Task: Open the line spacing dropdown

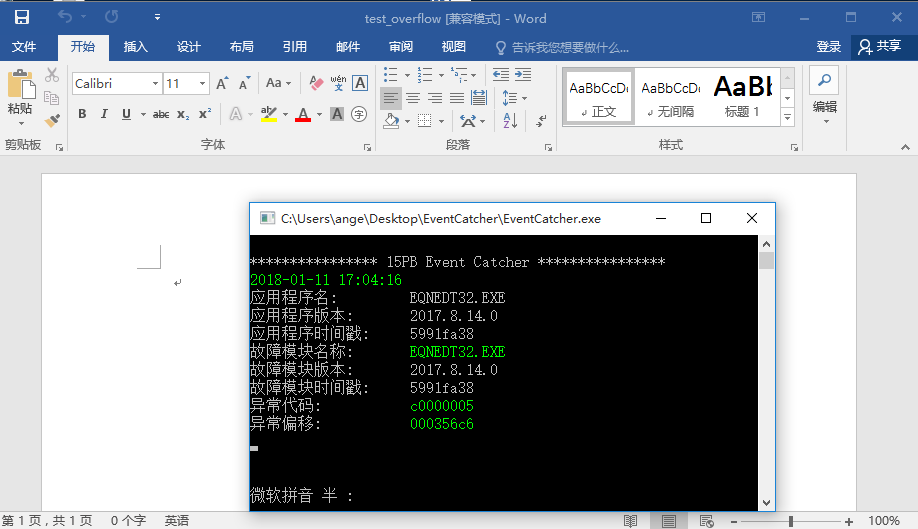Action: [525, 98]
